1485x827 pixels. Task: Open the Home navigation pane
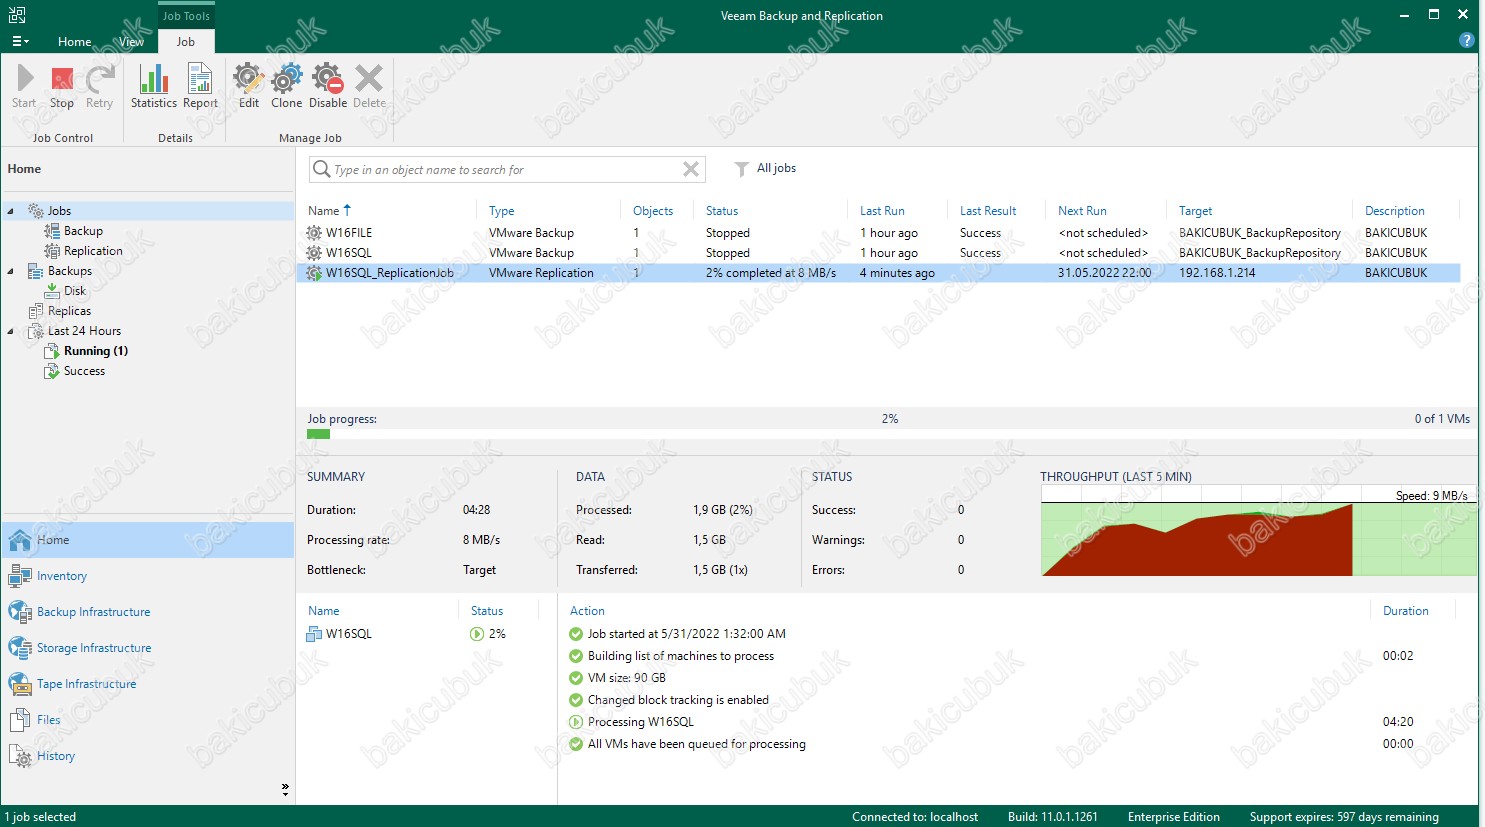pyautogui.click(x=148, y=540)
